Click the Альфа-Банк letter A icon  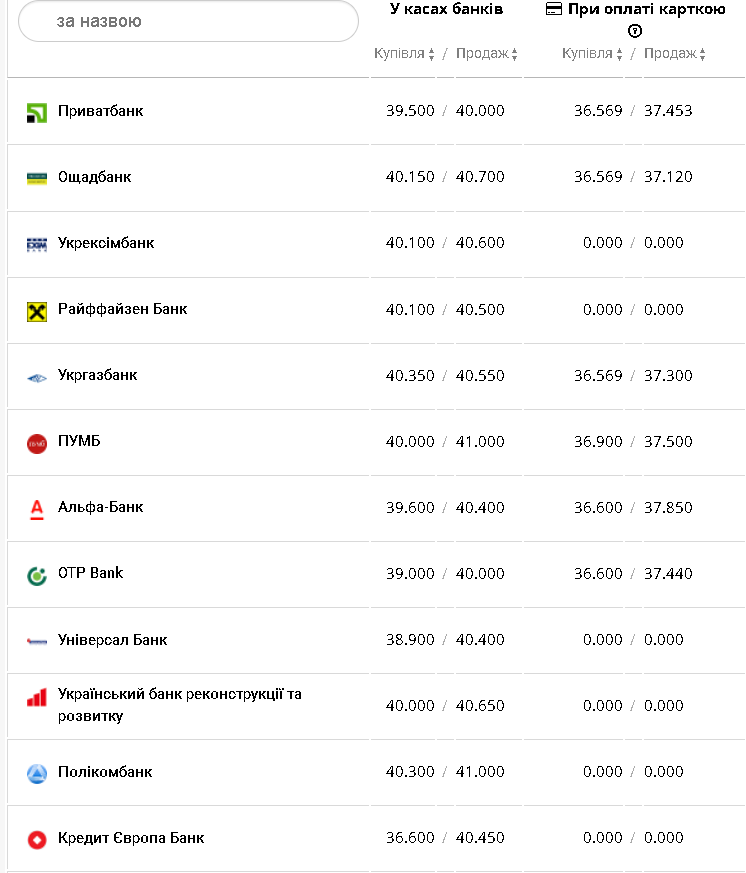(37, 509)
